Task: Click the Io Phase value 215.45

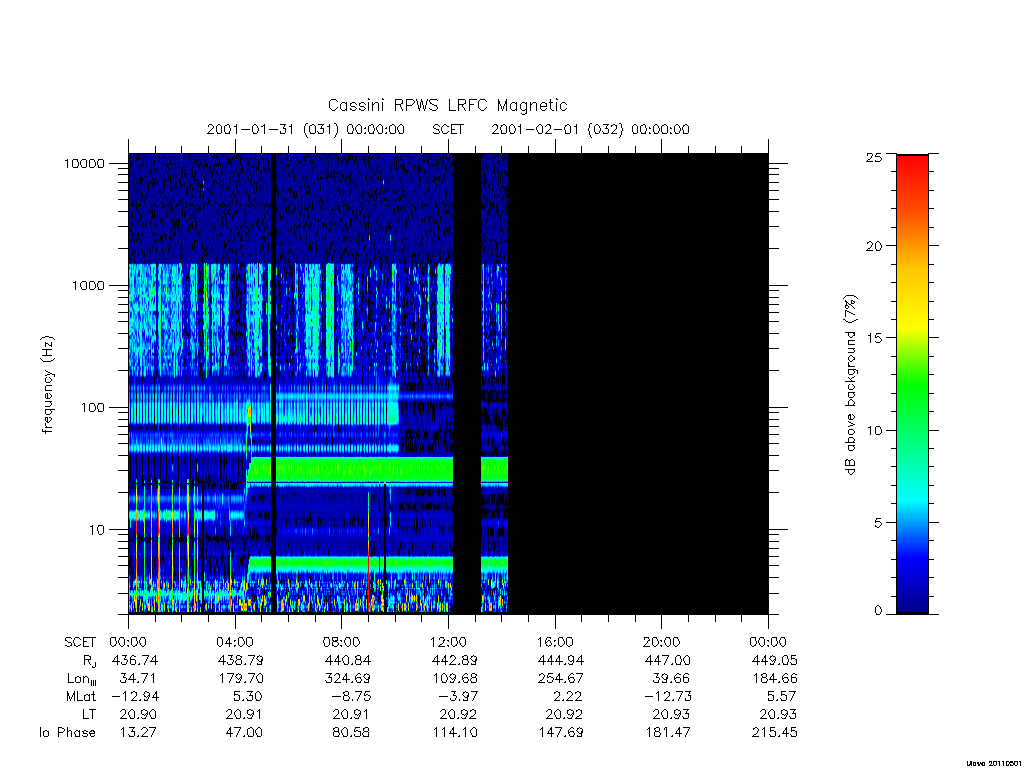Action: (775, 733)
